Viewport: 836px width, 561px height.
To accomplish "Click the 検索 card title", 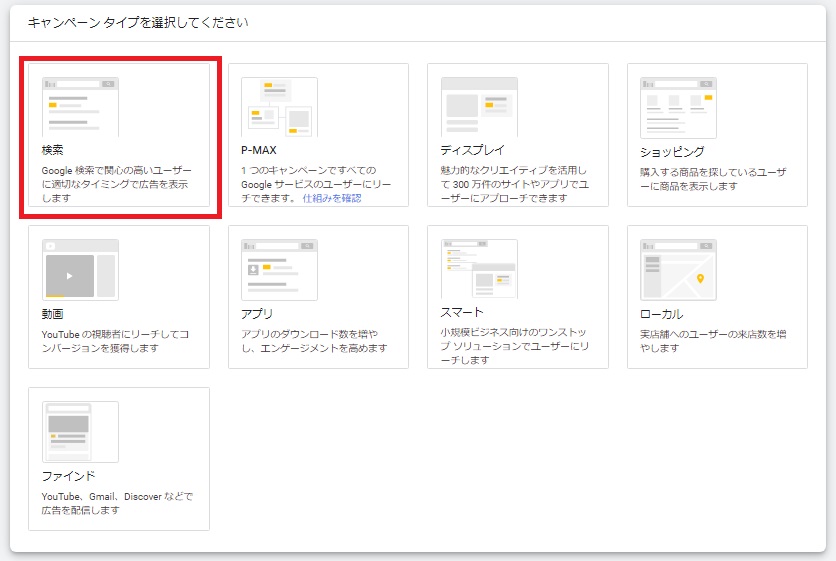I will pos(52,150).
